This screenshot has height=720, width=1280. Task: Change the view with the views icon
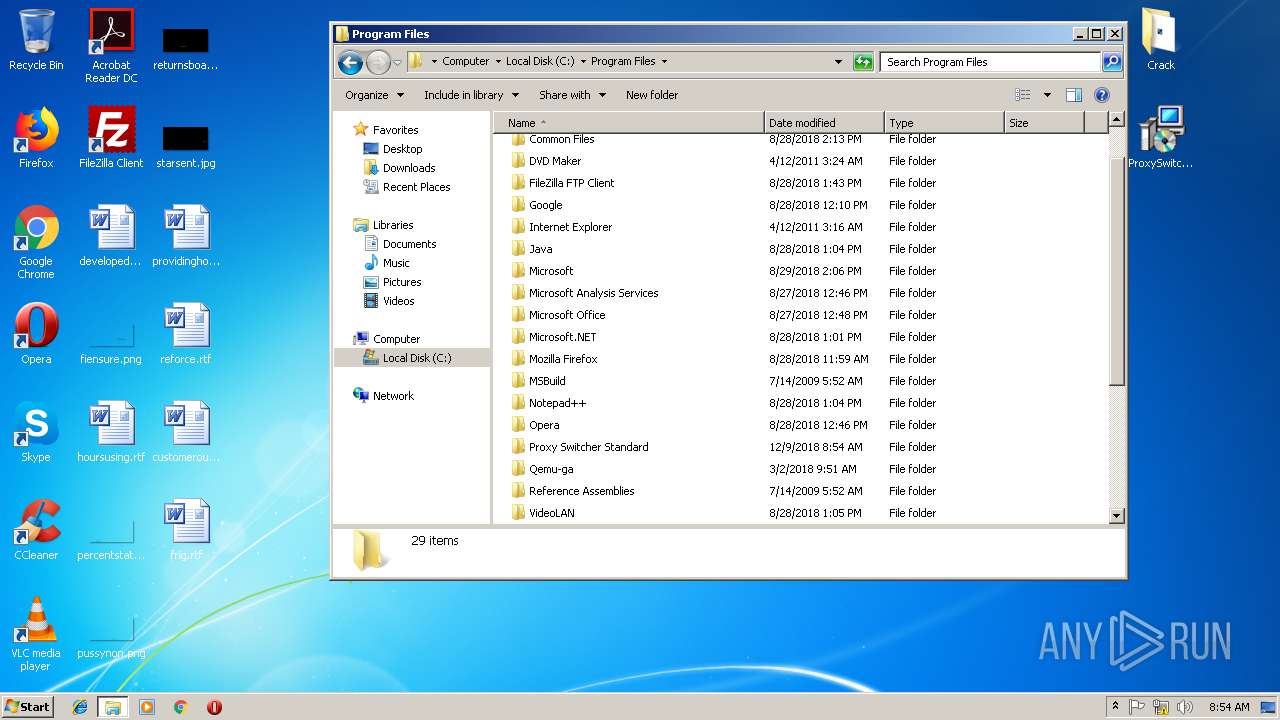pos(1023,95)
